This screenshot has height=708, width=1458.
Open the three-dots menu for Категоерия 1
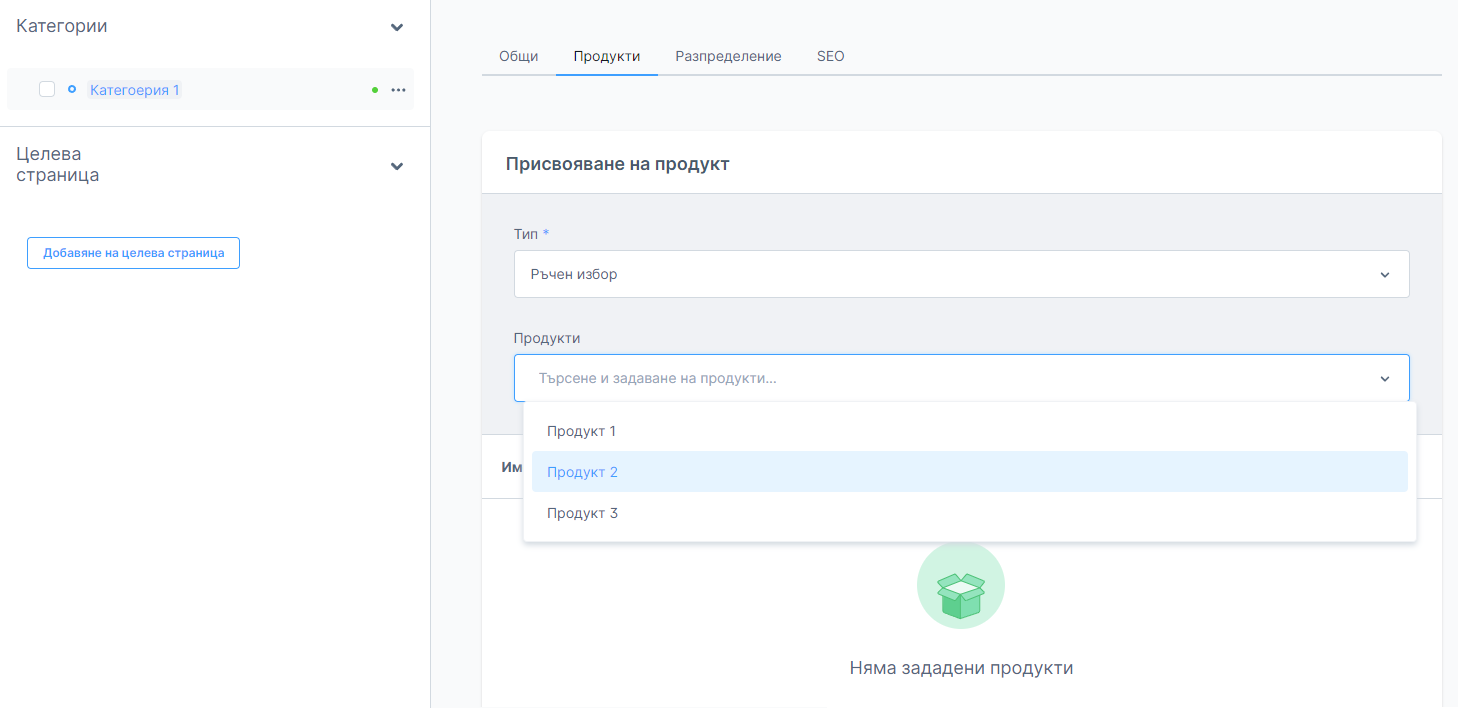(398, 90)
